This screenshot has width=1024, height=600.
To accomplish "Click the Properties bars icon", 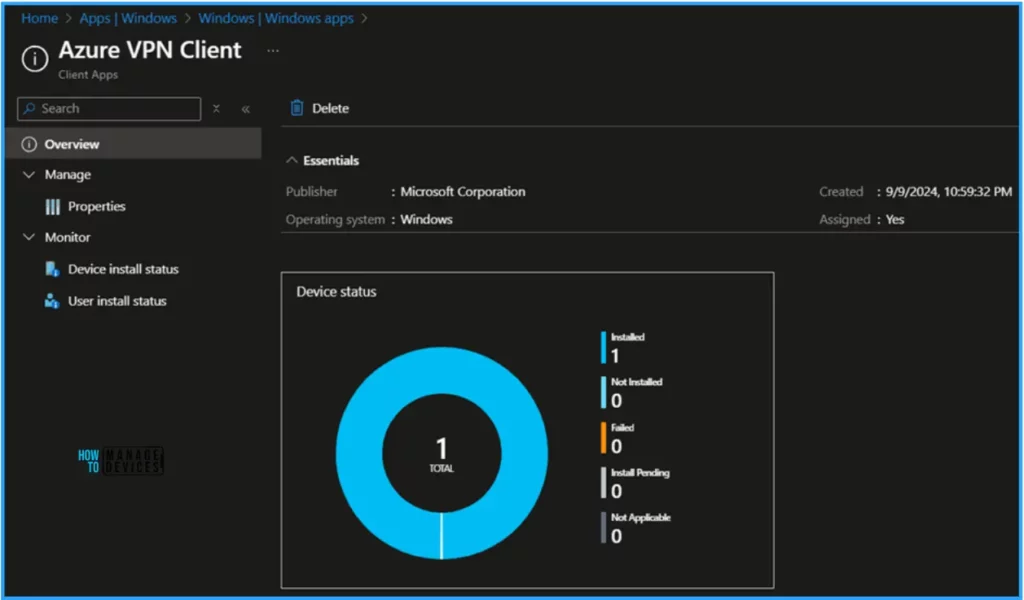I will coord(52,206).
